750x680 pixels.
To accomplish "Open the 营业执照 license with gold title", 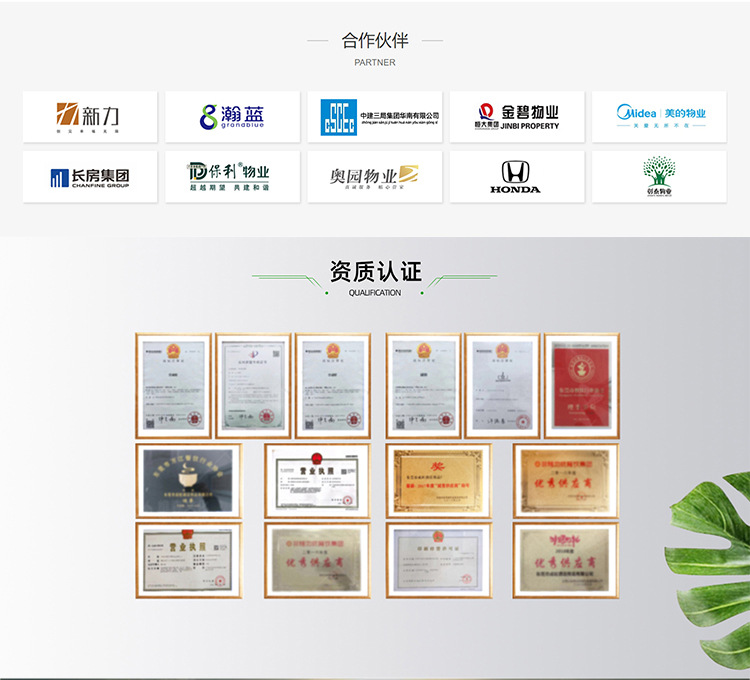I will (x=188, y=560).
